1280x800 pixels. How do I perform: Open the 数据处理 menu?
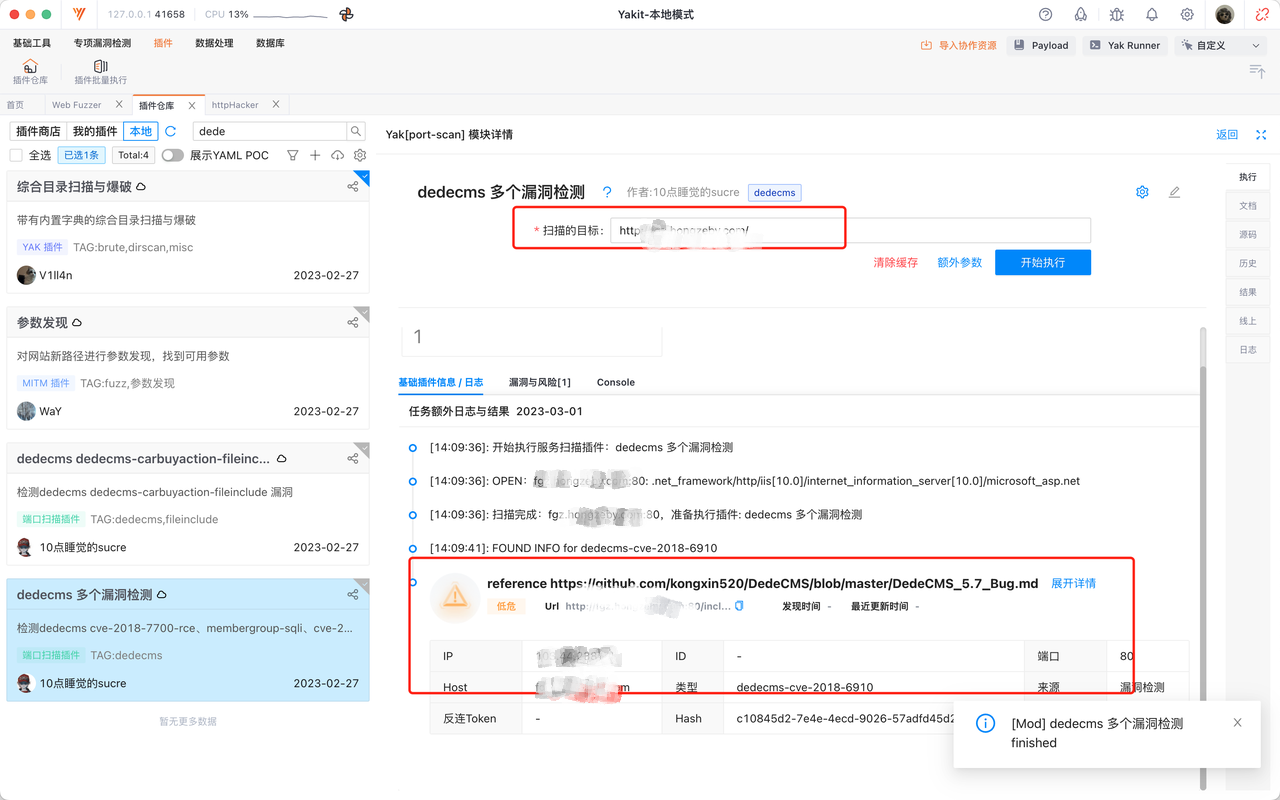(214, 43)
